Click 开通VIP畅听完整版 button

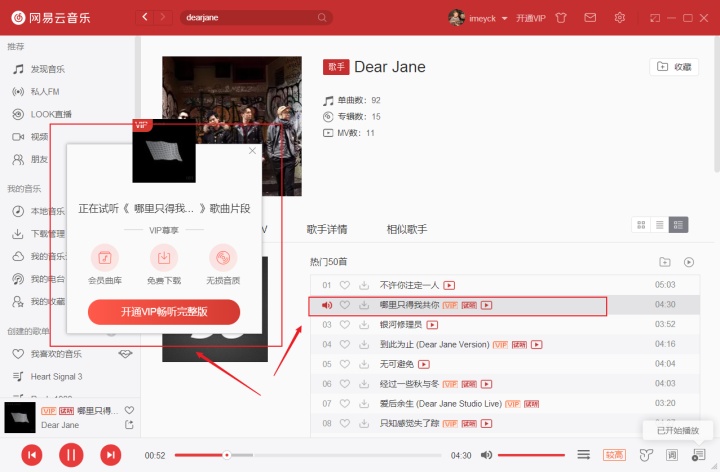pyautogui.click(x=164, y=312)
